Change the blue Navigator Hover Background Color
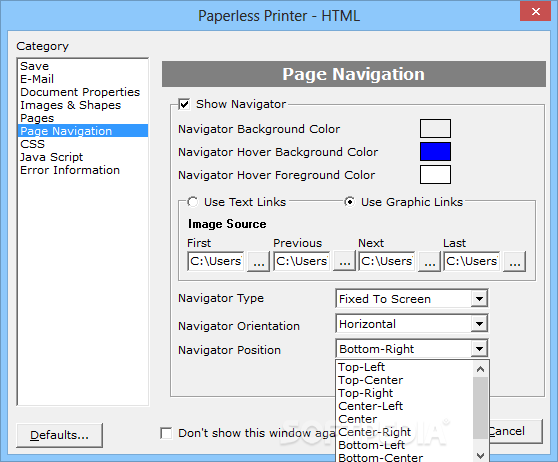Image resolution: width=558 pixels, height=462 pixels. [435, 152]
